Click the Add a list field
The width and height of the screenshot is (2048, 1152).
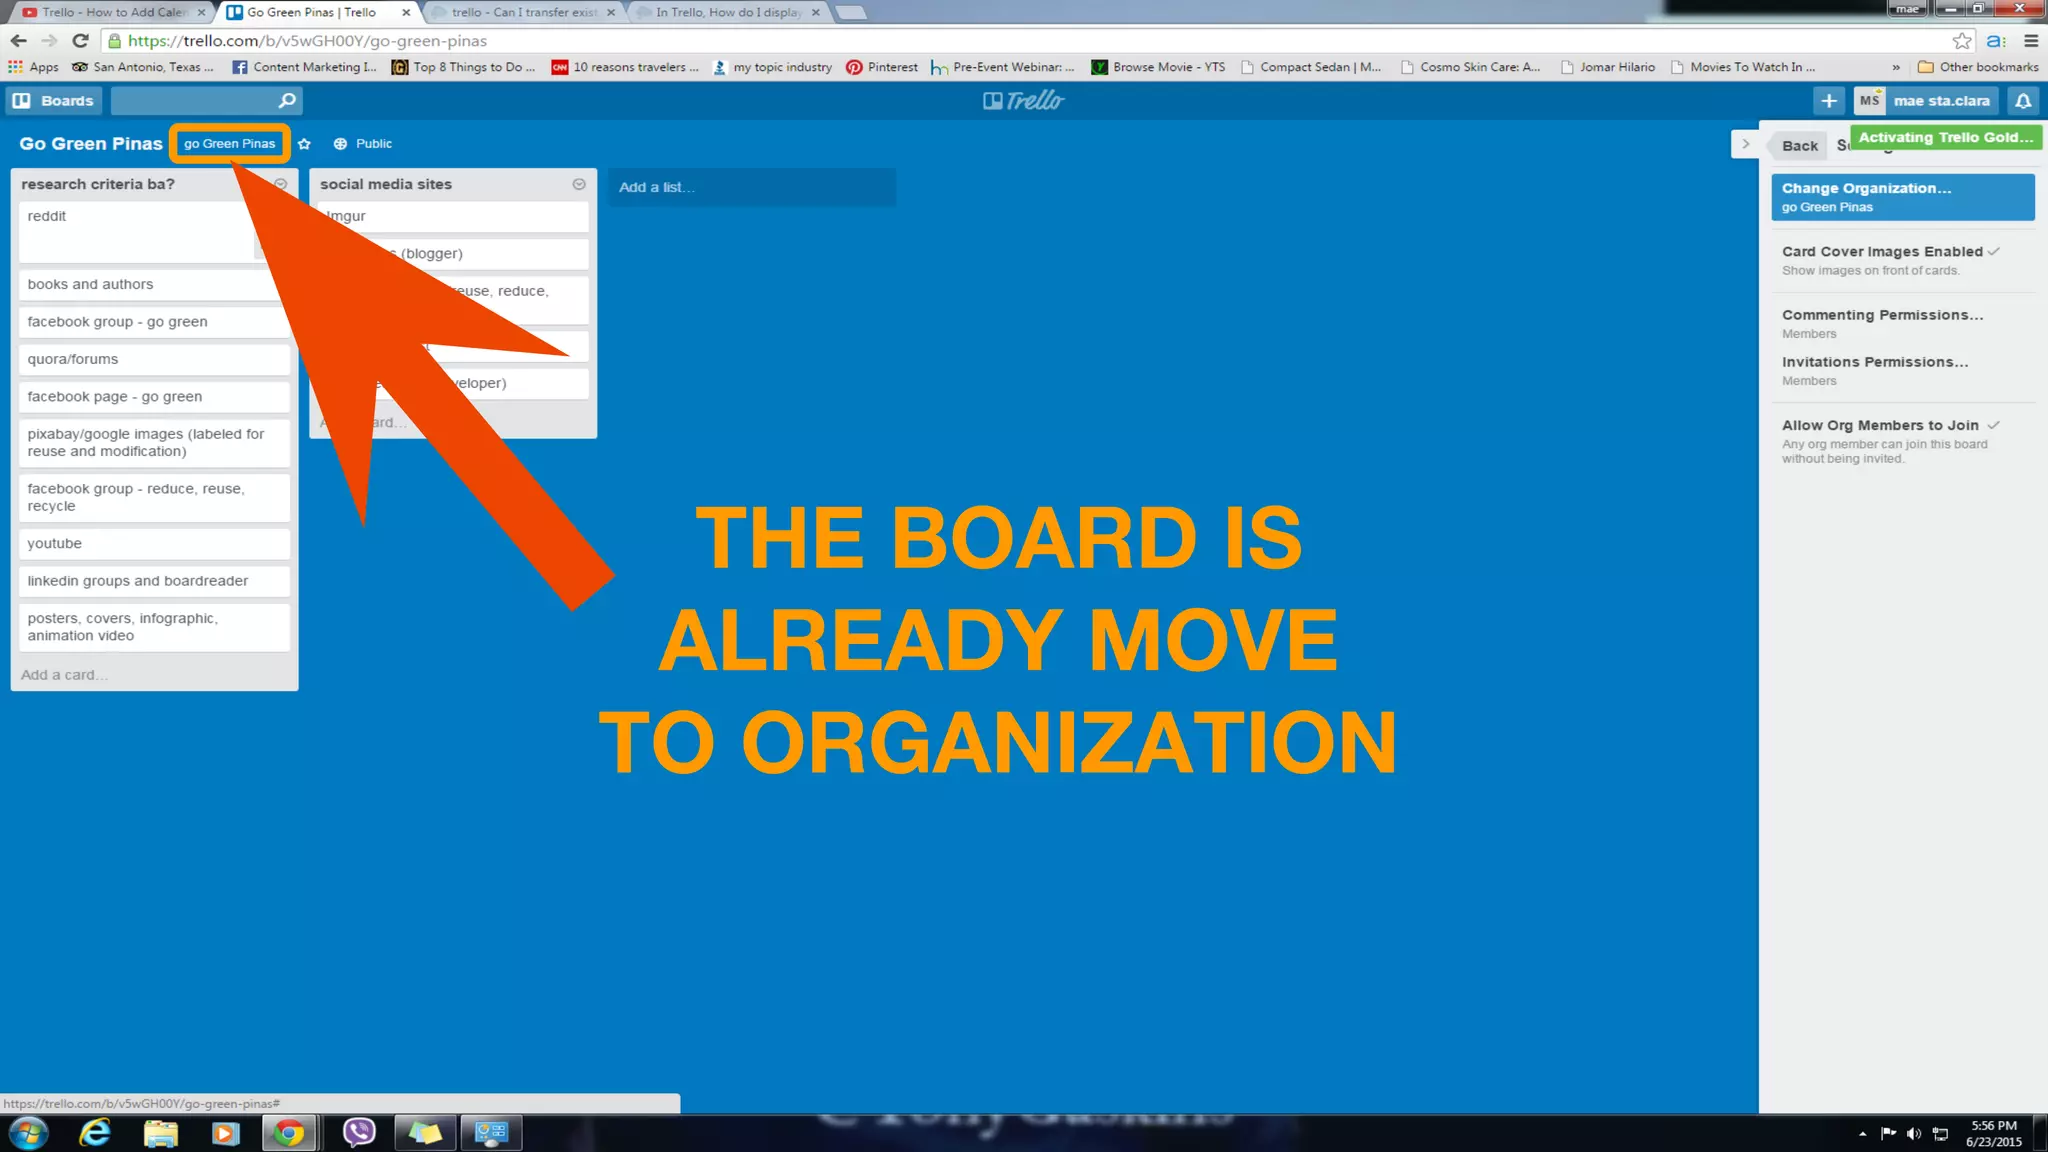[752, 187]
